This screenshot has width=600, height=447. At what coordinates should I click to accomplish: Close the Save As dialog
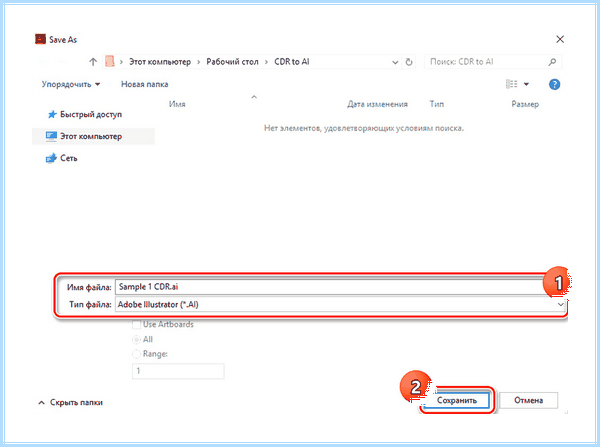[x=560, y=39]
